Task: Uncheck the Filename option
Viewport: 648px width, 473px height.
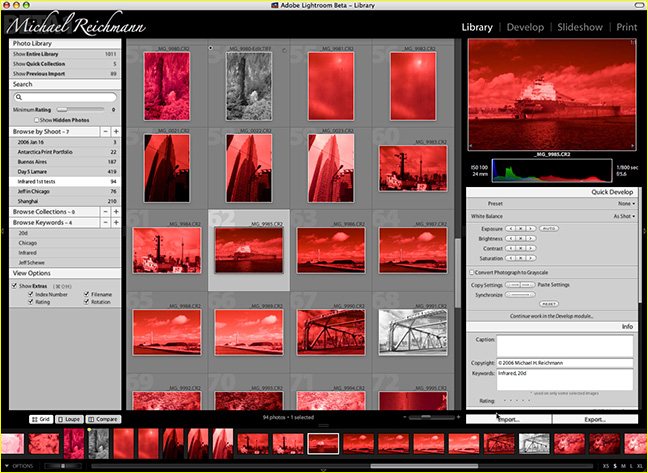Action: [86, 294]
